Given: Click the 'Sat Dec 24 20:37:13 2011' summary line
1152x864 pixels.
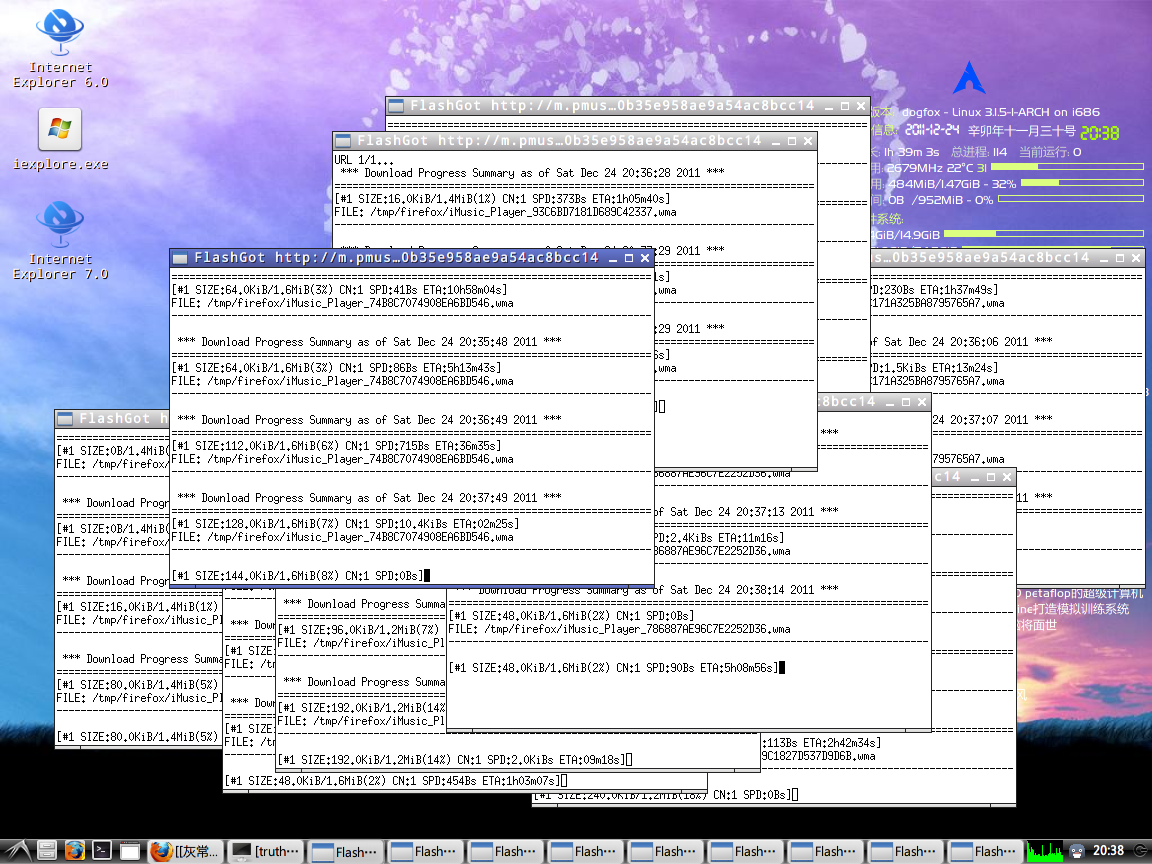Looking at the screenshot, I should [x=746, y=511].
